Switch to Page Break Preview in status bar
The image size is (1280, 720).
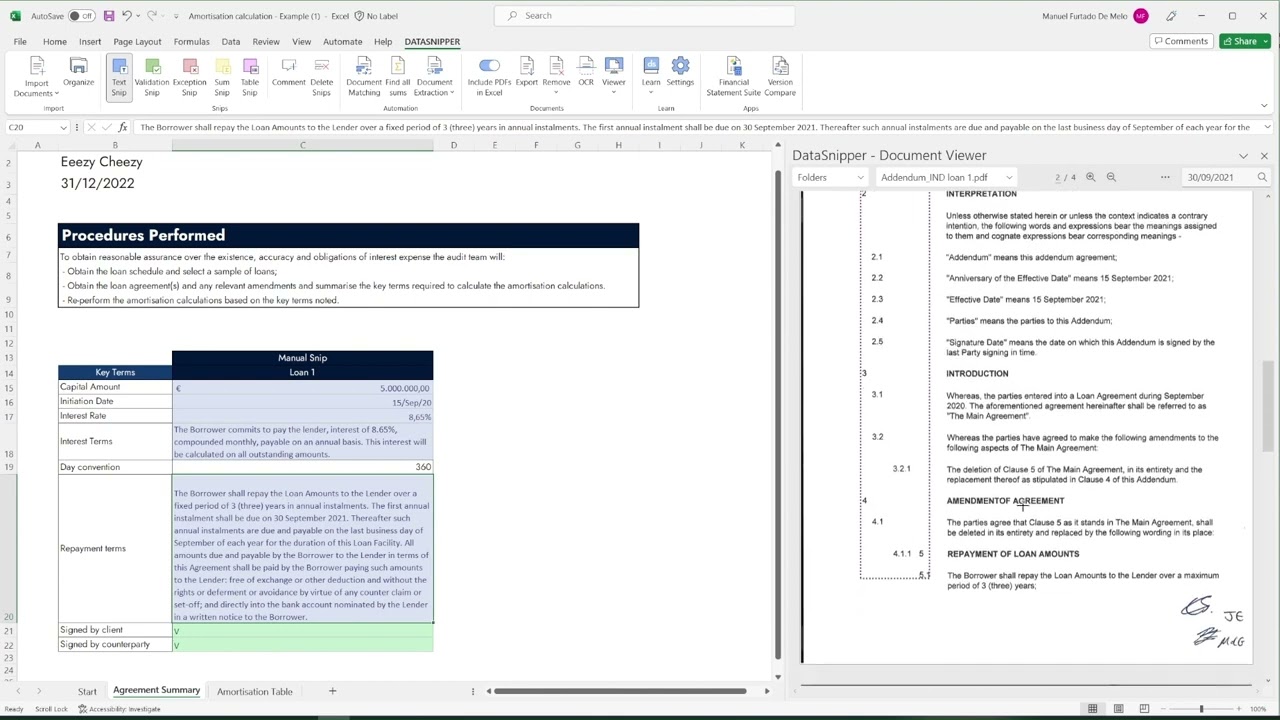(1144, 709)
